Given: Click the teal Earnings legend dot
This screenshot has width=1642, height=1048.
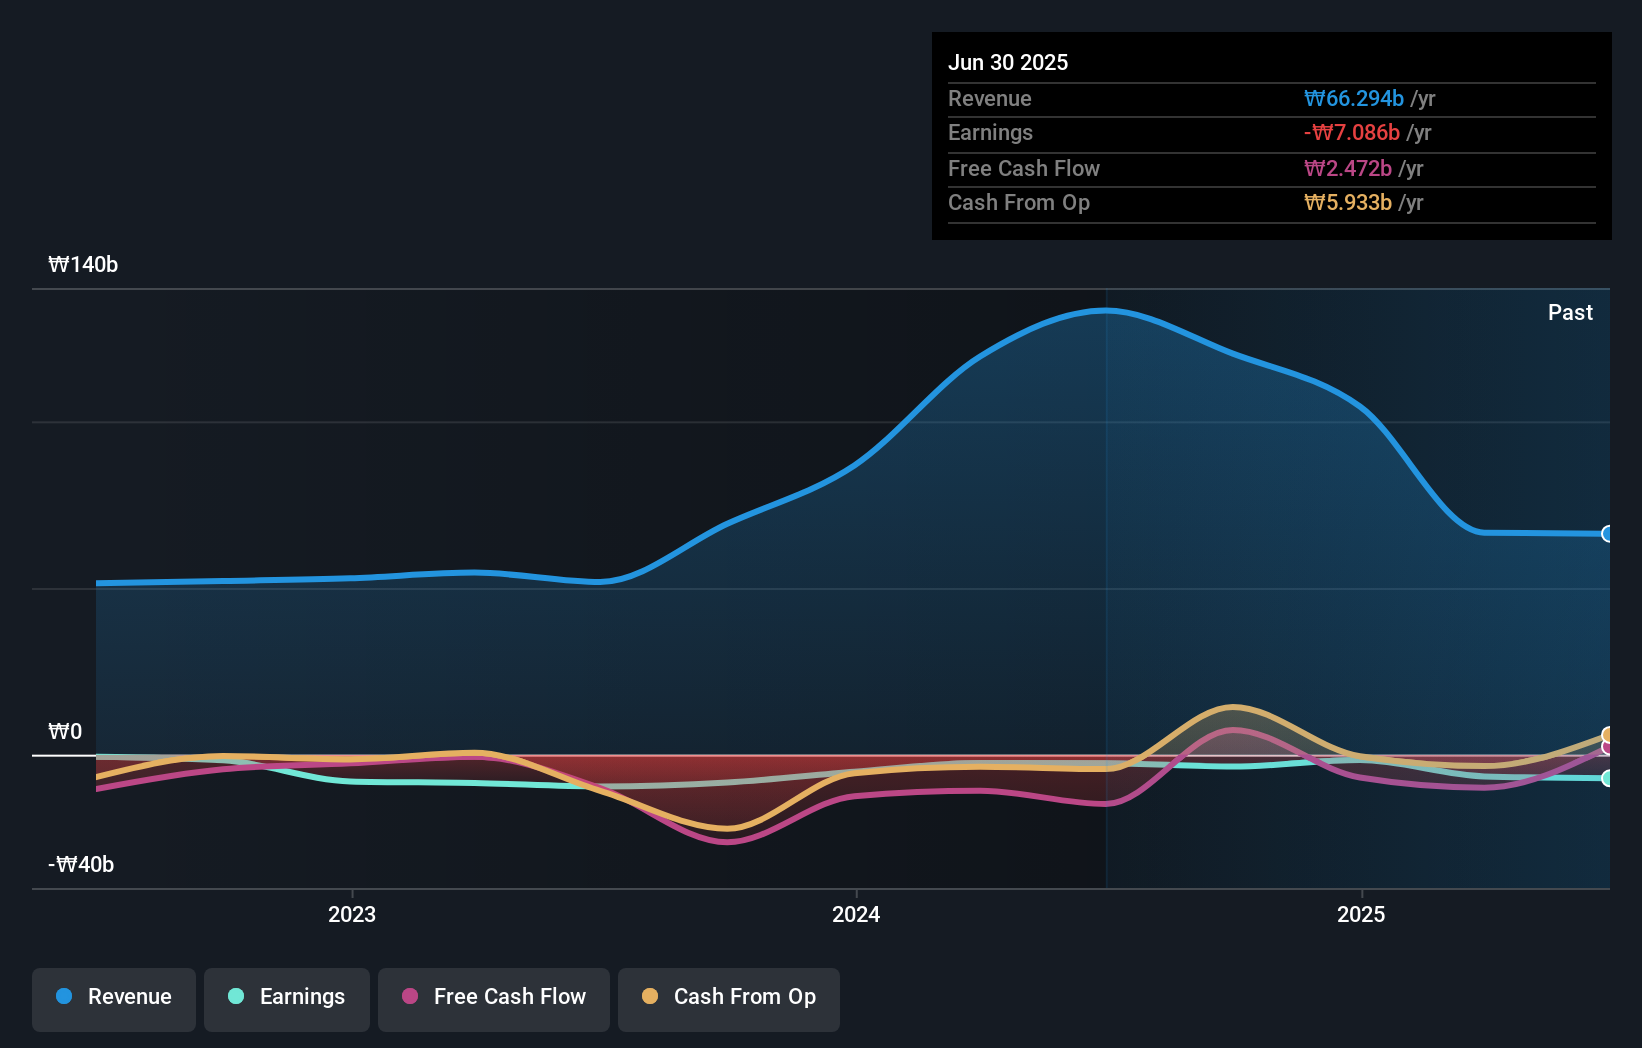Looking at the screenshot, I should (x=236, y=996).
